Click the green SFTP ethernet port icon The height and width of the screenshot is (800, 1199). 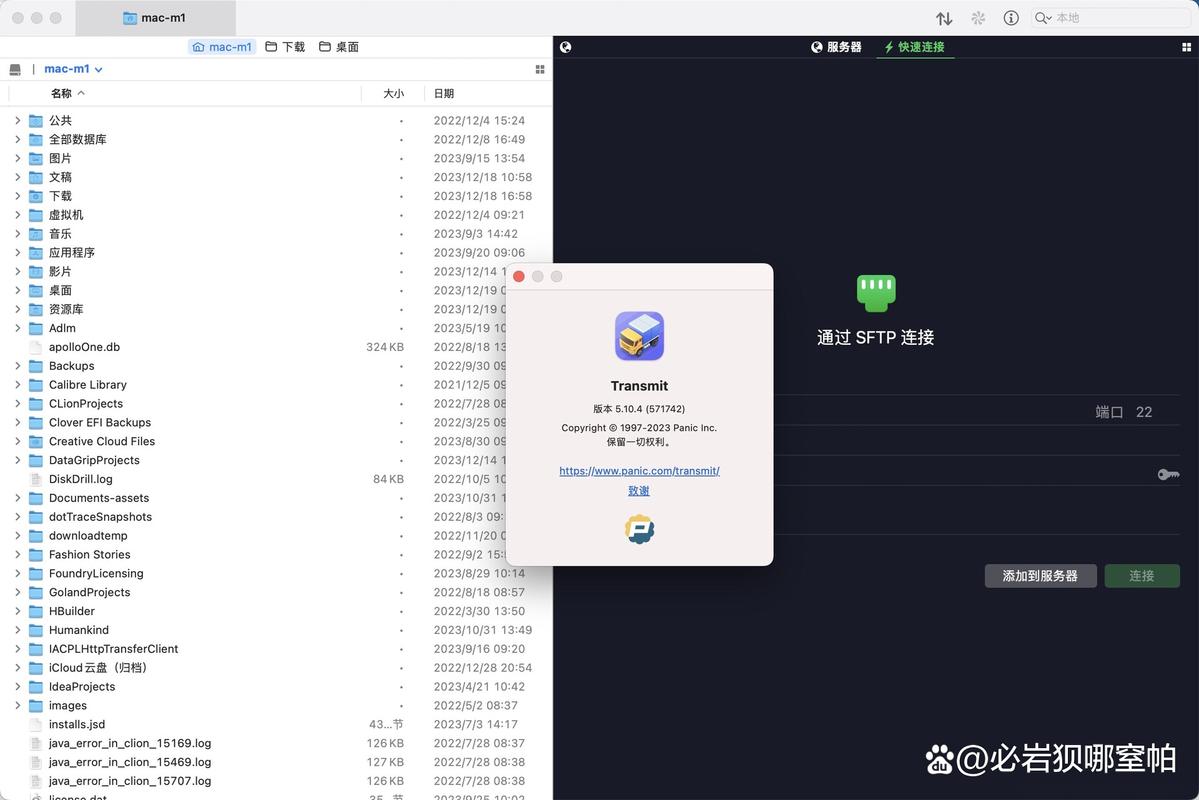pos(876,293)
